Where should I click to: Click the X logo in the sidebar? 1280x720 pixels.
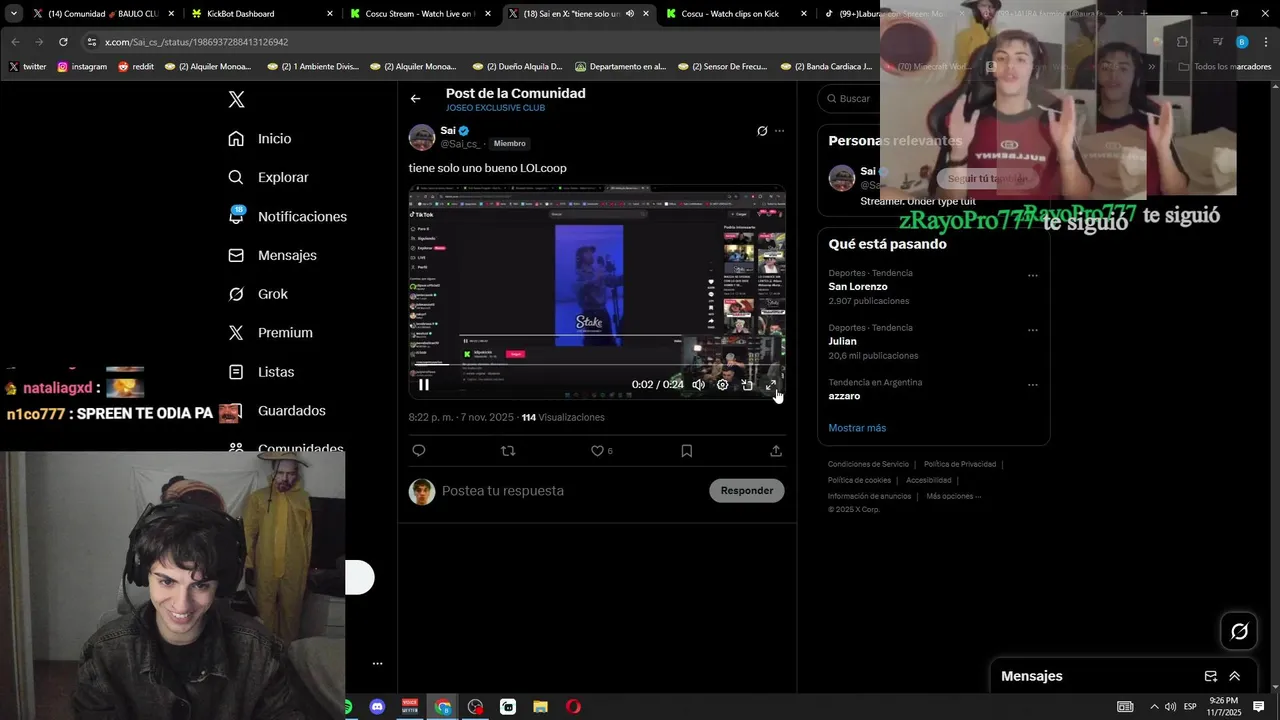(236, 100)
